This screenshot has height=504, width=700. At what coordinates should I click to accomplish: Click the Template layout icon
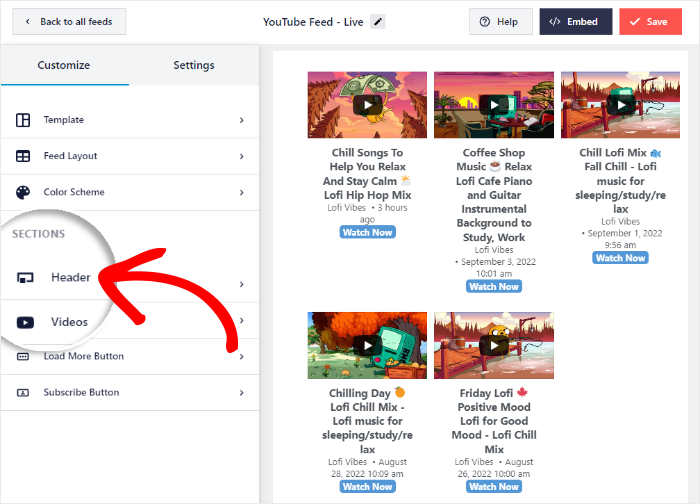[23, 120]
